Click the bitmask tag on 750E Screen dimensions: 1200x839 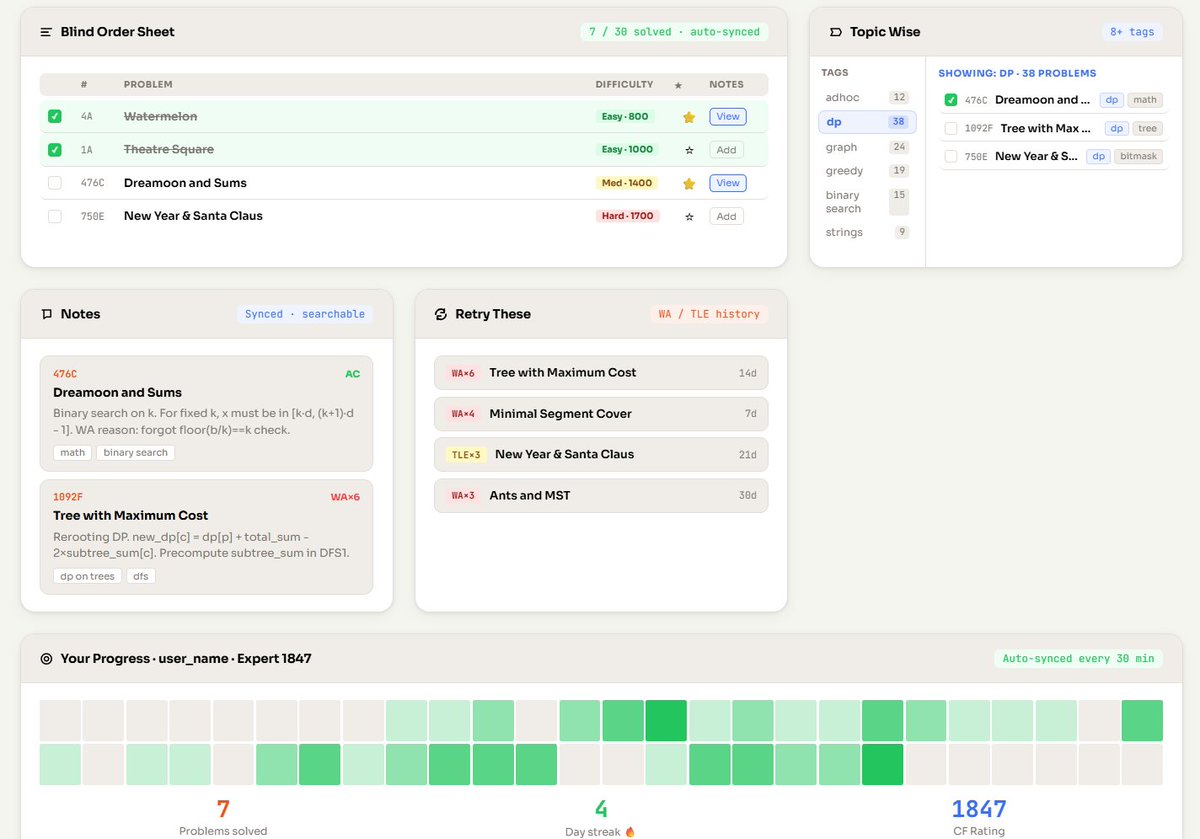(1139, 156)
